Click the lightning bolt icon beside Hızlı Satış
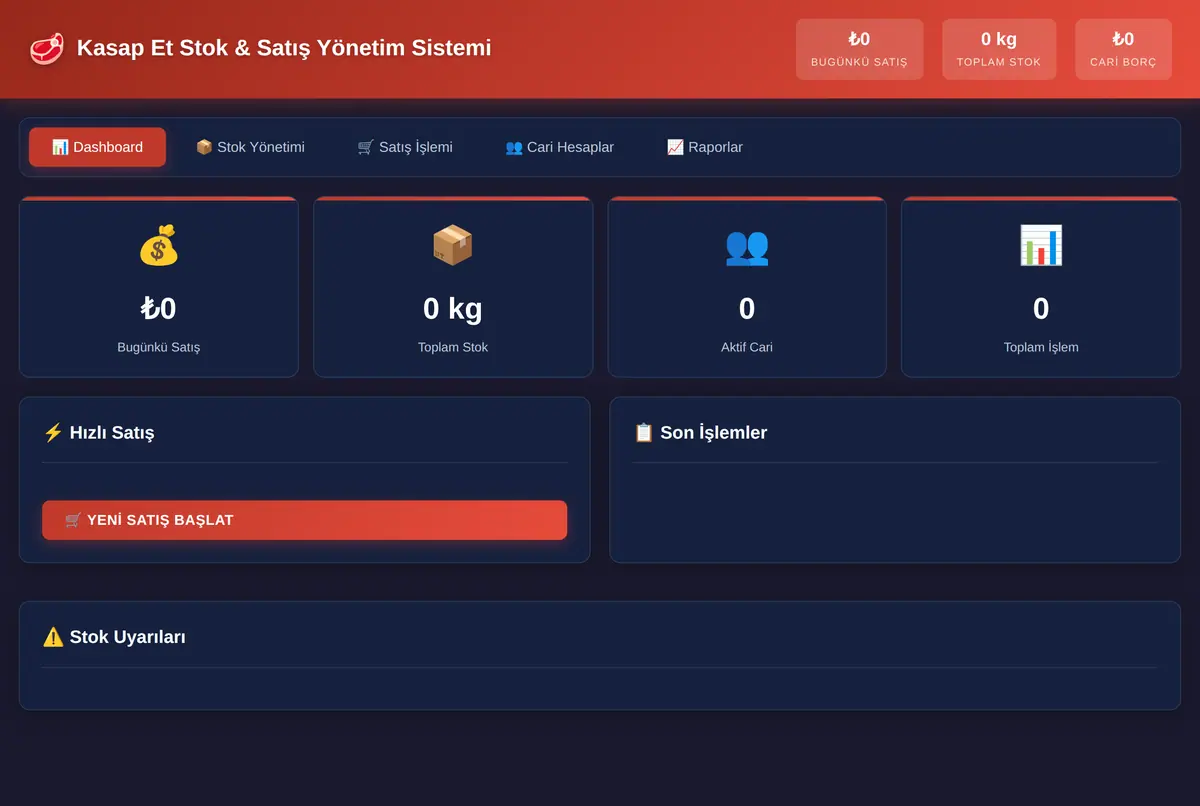 pos(53,433)
